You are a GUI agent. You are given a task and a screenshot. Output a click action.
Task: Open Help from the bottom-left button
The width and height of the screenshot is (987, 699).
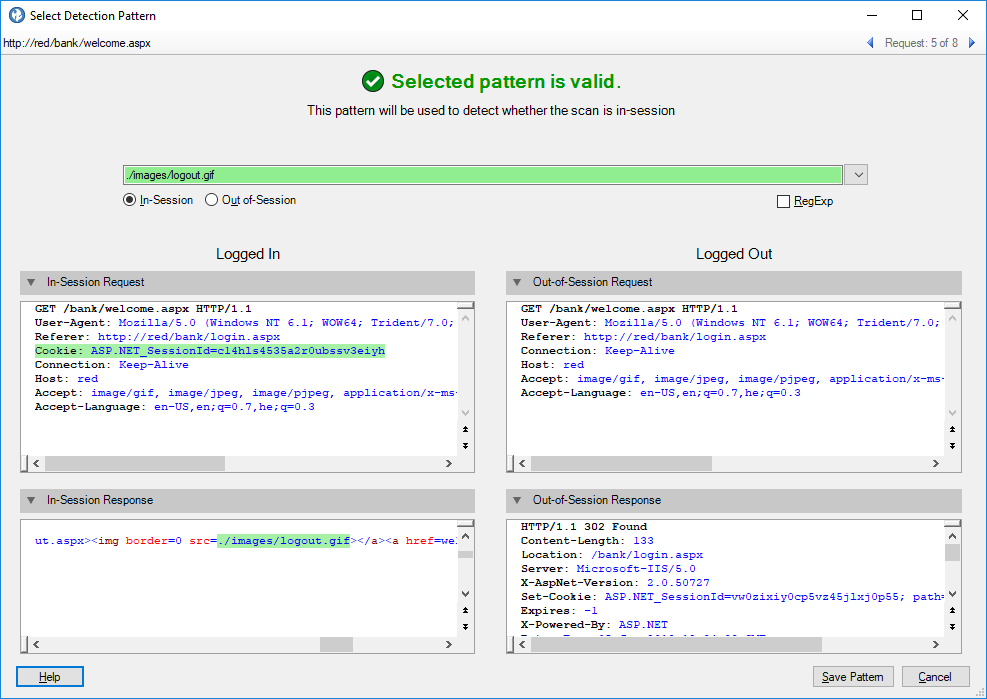(49, 676)
